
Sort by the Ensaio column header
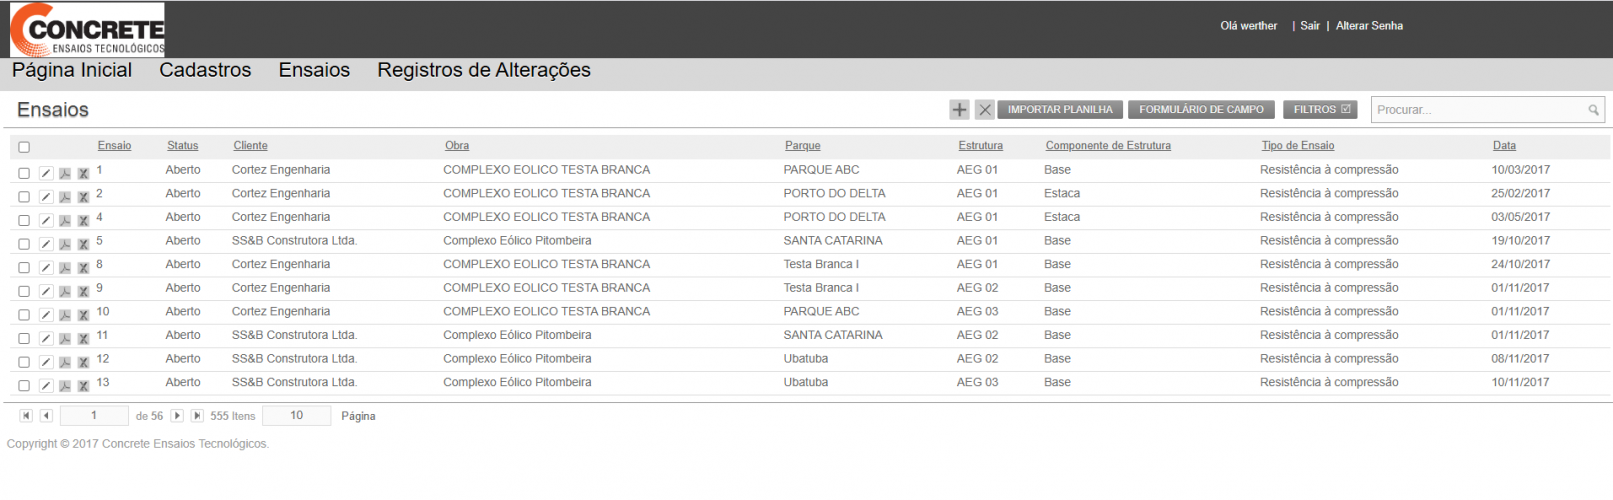tap(114, 146)
